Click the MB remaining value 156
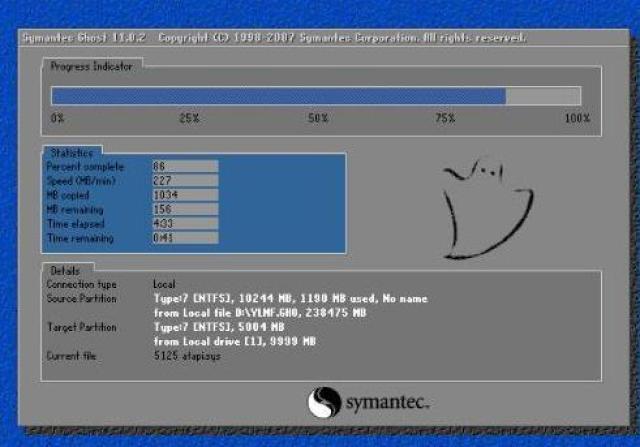 click(x=185, y=209)
